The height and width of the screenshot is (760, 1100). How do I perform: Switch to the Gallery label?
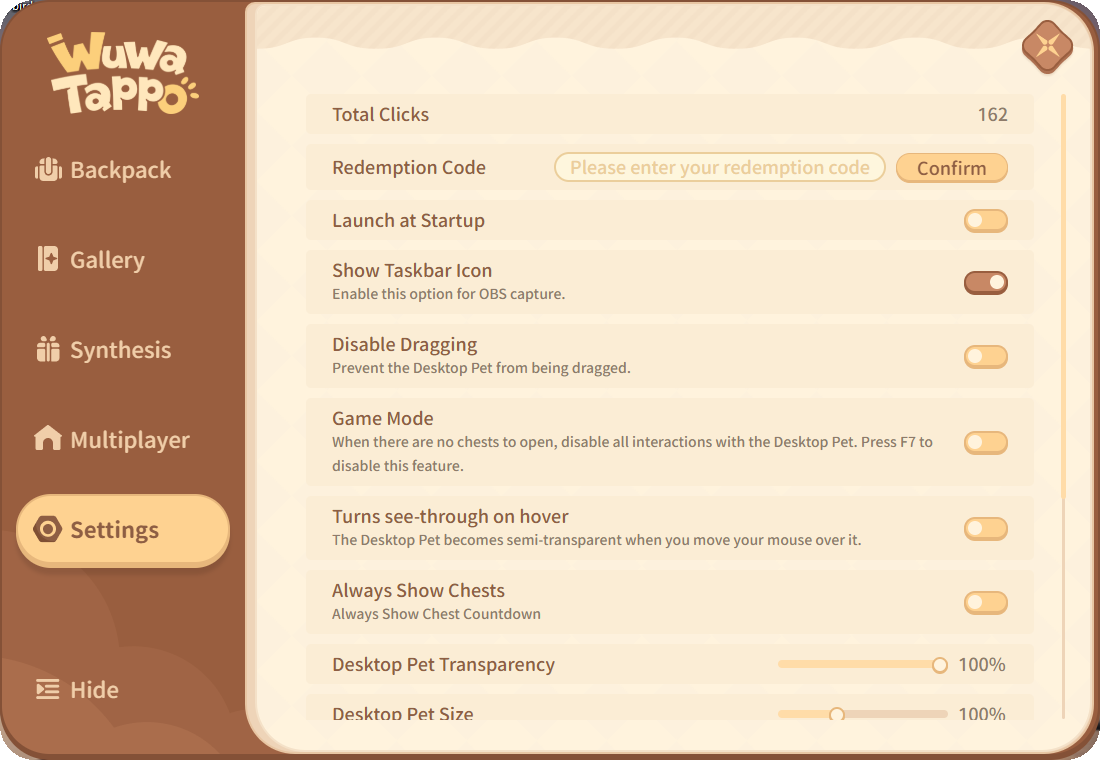(107, 260)
